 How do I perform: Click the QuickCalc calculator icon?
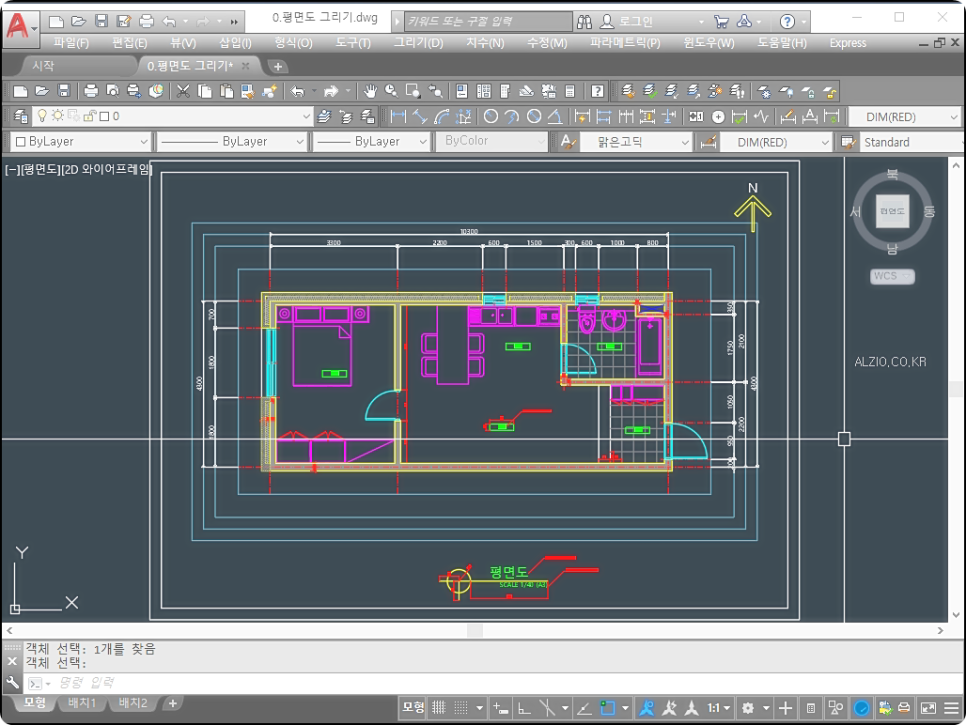pos(570,92)
